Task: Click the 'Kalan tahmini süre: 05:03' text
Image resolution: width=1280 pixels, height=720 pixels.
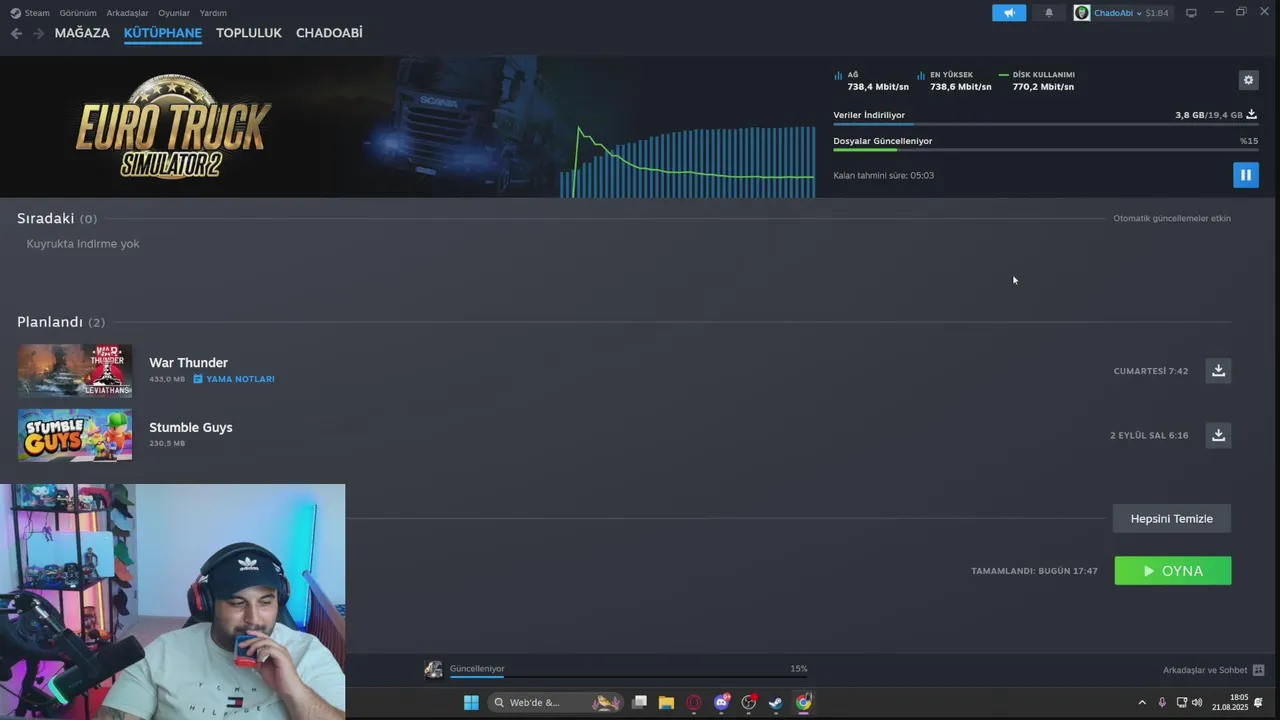Action: pos(884,176)
